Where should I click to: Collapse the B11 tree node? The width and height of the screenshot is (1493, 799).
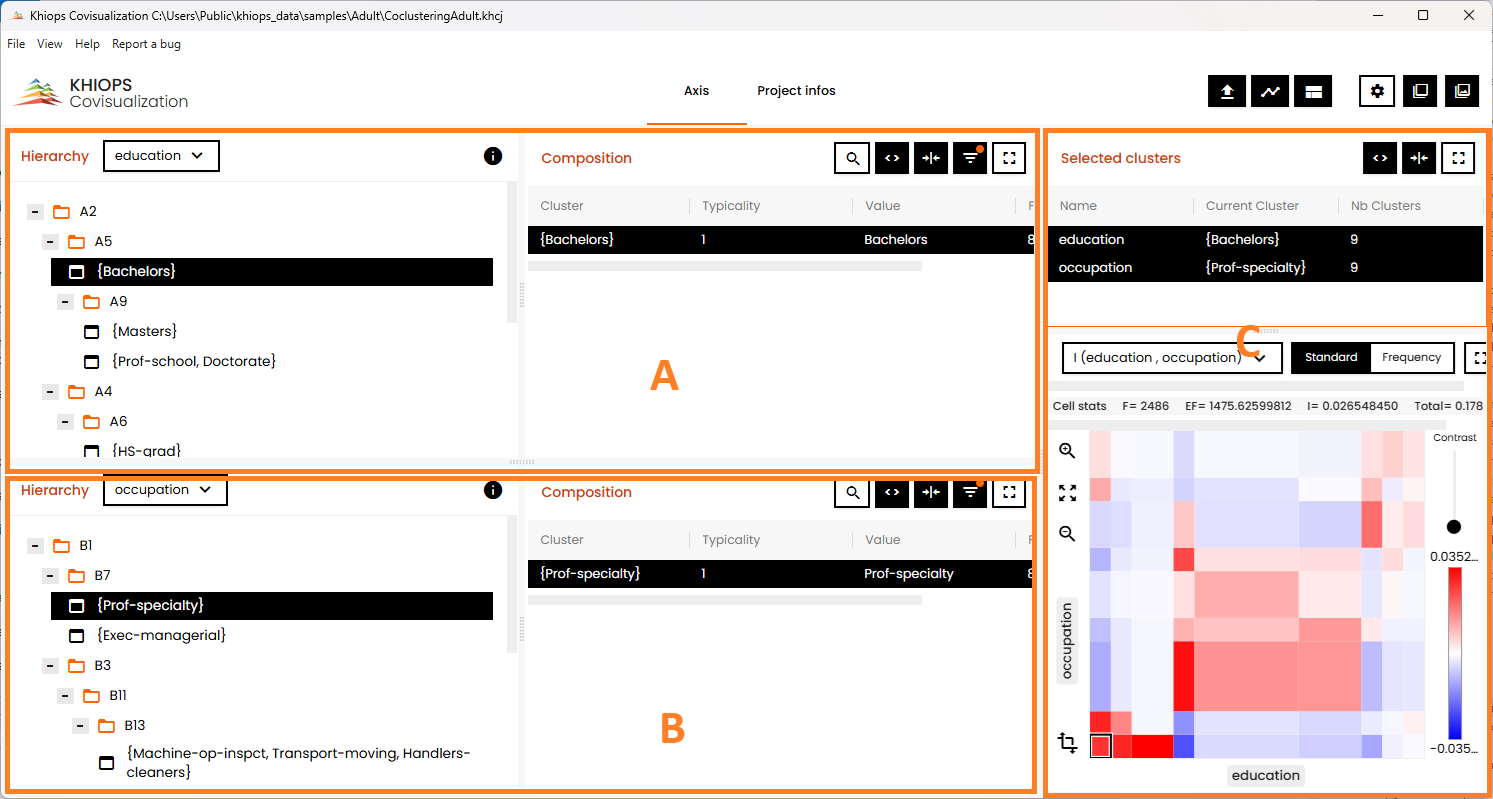[x=66, y=696]
